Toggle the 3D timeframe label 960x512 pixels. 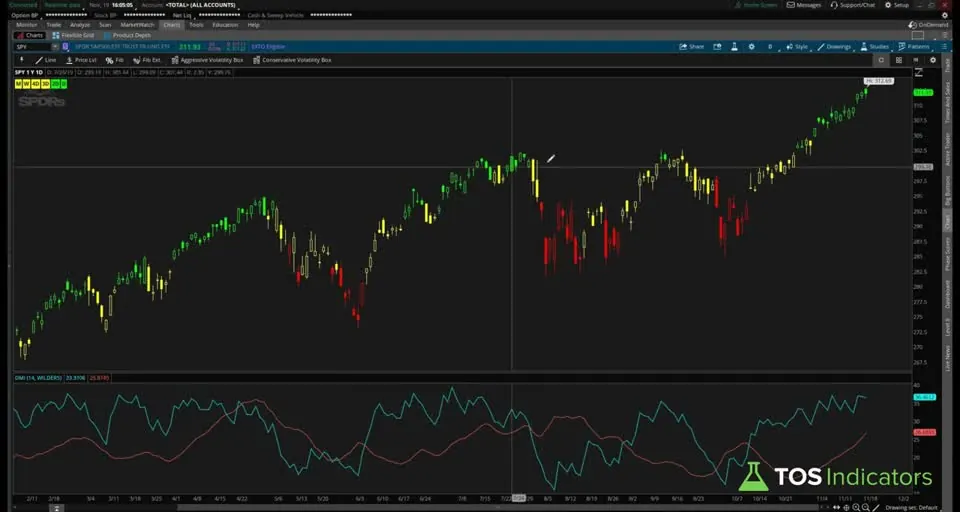point(45,83)
